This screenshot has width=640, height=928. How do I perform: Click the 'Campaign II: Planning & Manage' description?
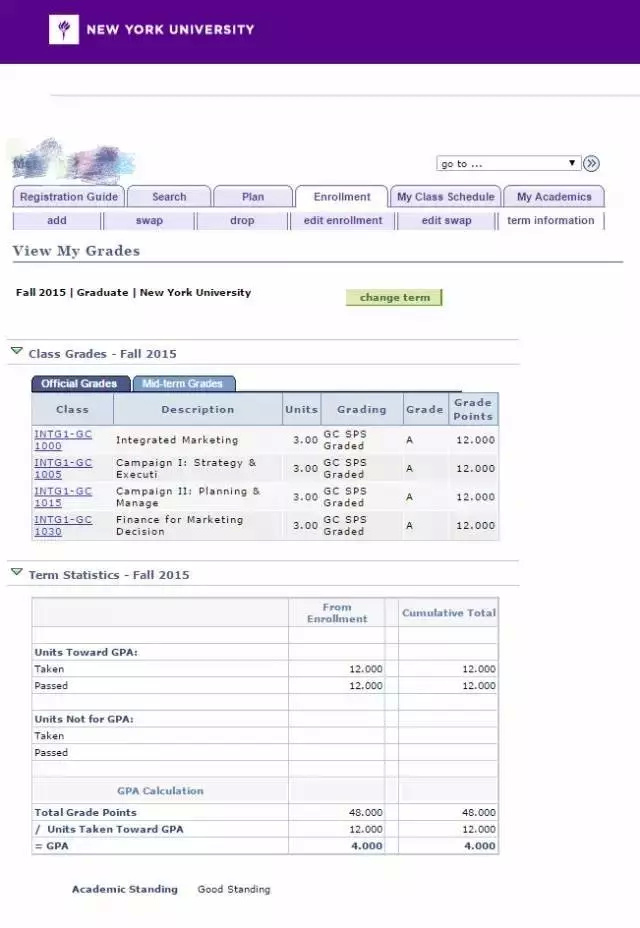188,497
